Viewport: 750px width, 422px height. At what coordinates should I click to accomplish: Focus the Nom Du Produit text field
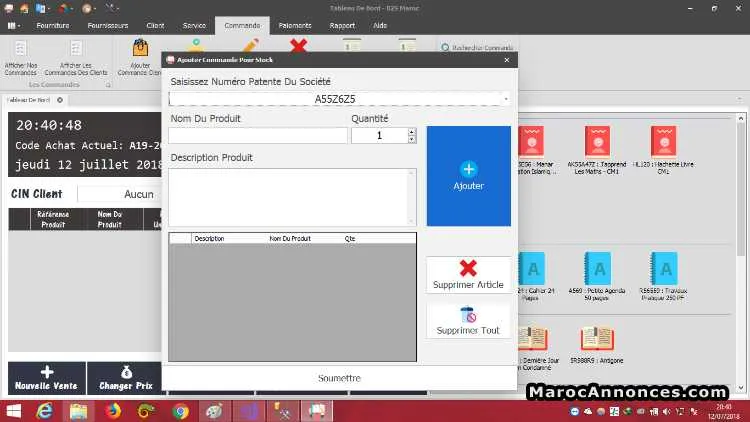pos(258,135)
